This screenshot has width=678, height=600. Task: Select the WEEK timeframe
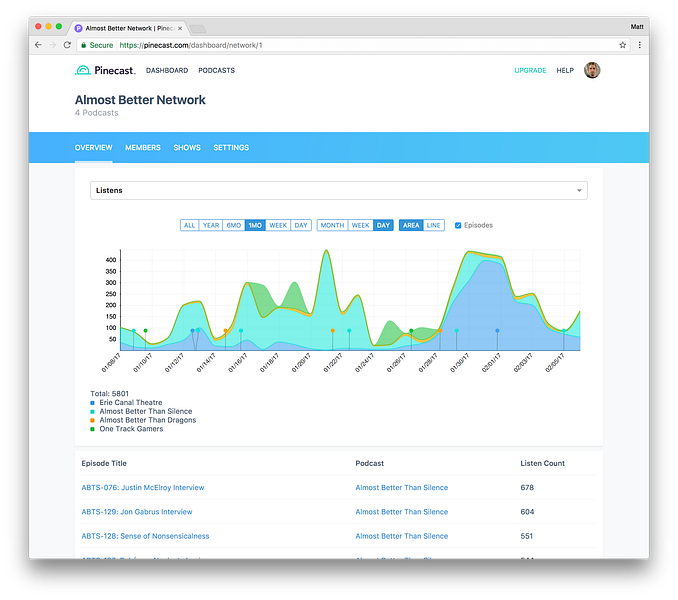point(278,225)
